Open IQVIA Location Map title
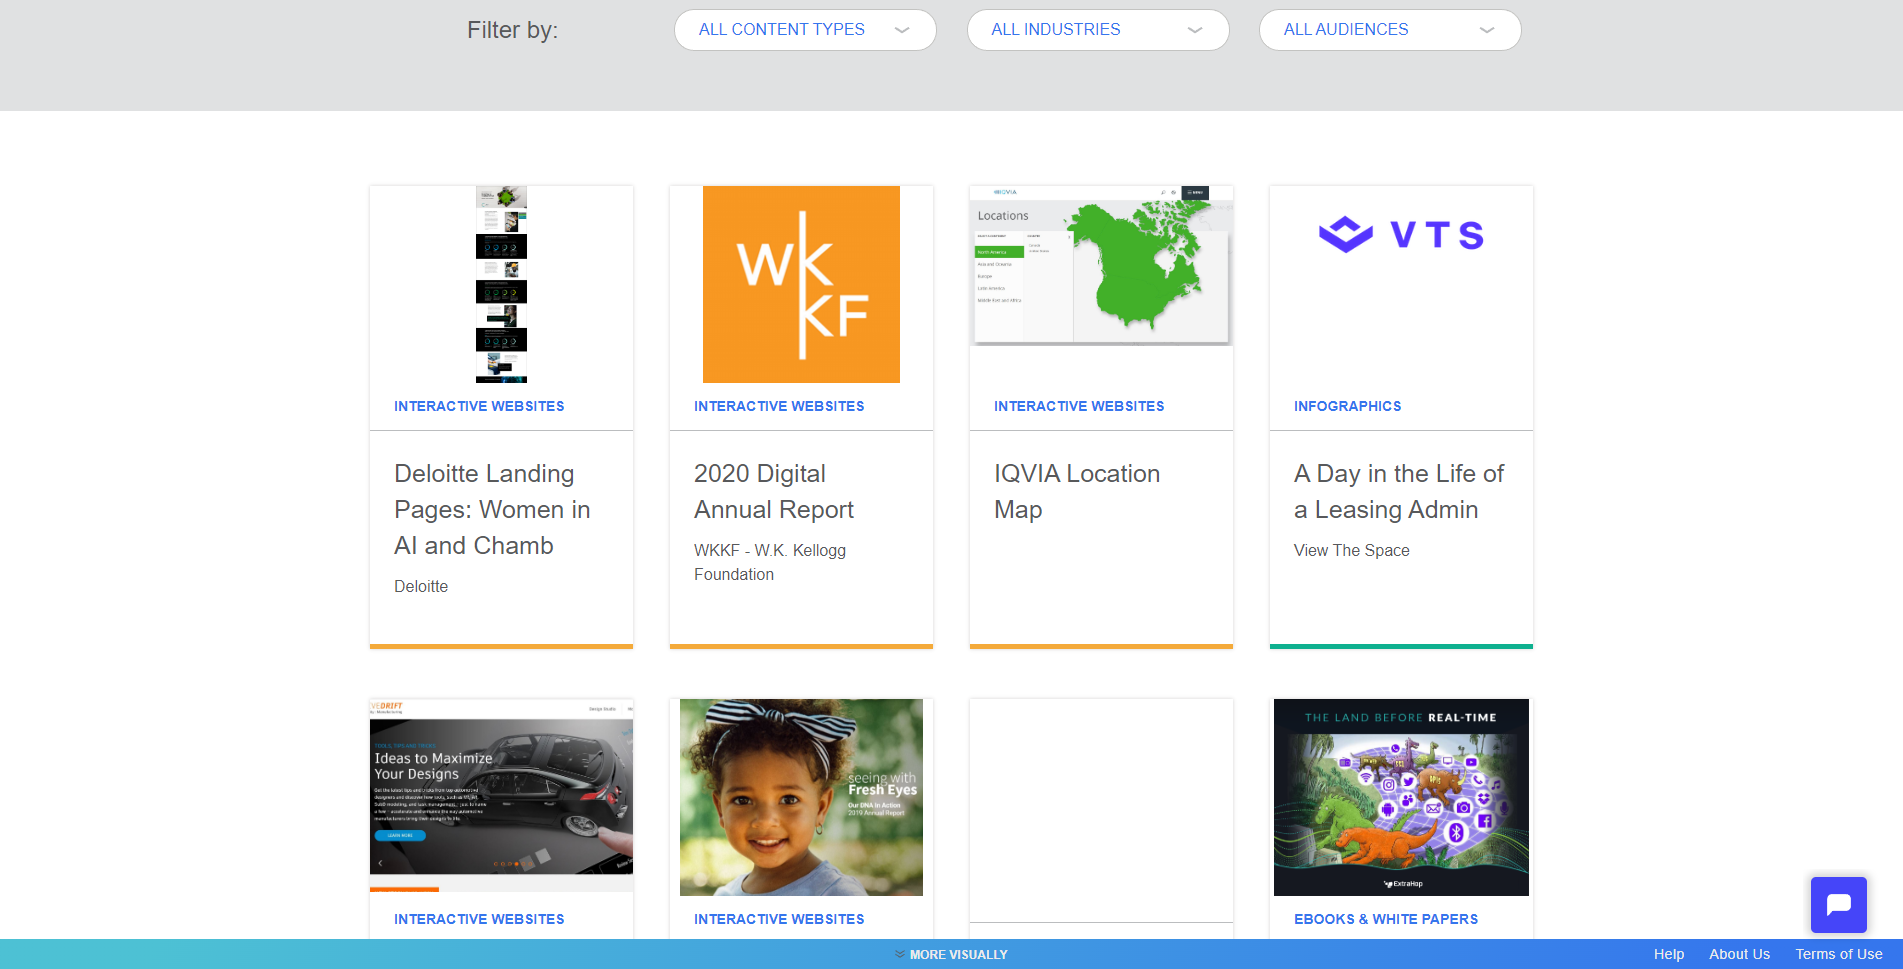The image size is (1903, 969). point(1077,491)
